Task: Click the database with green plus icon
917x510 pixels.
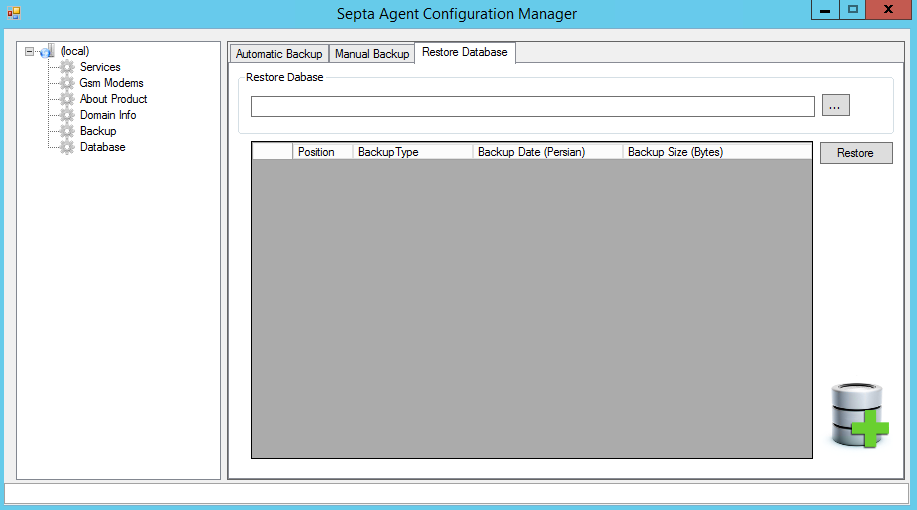Action: pos(860,415)
